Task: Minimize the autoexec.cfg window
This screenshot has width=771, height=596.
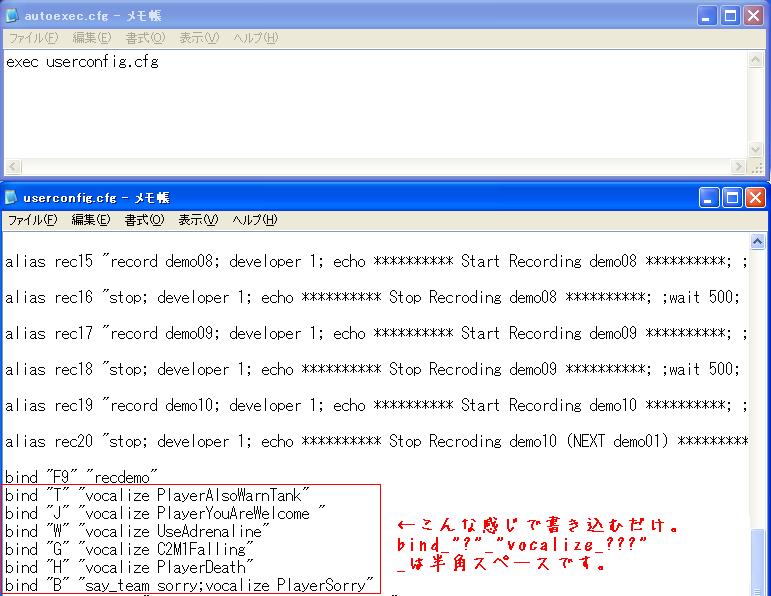Action: click(x=707, y=16)
